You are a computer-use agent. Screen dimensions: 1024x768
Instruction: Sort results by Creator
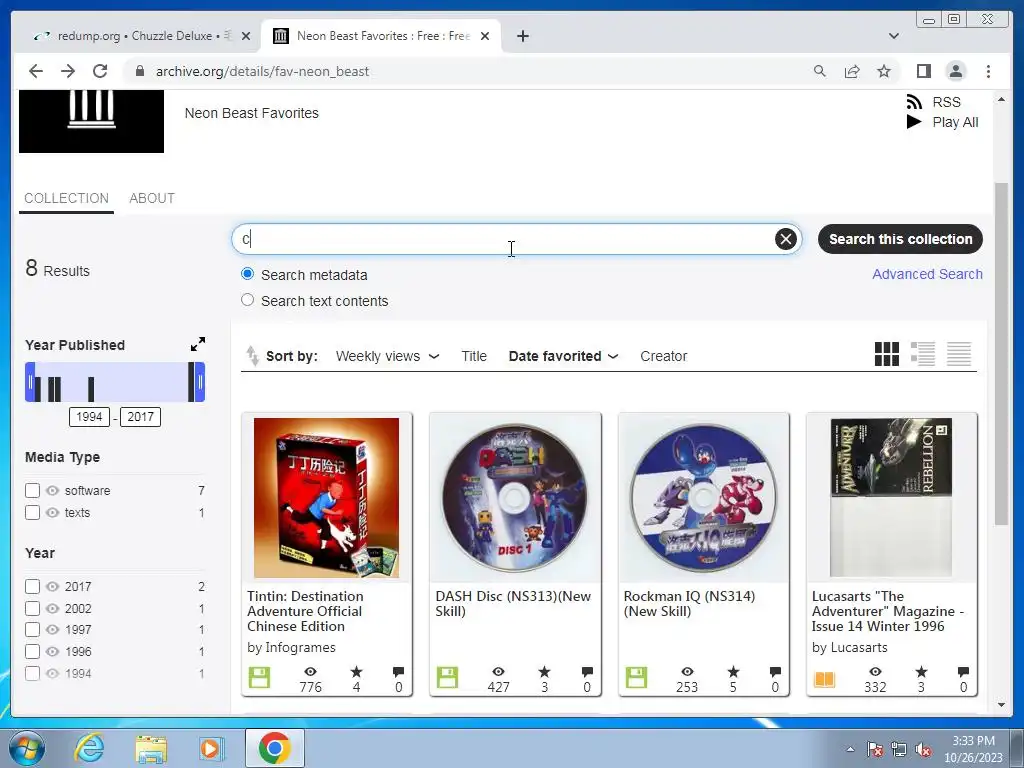tap(664, 356)
